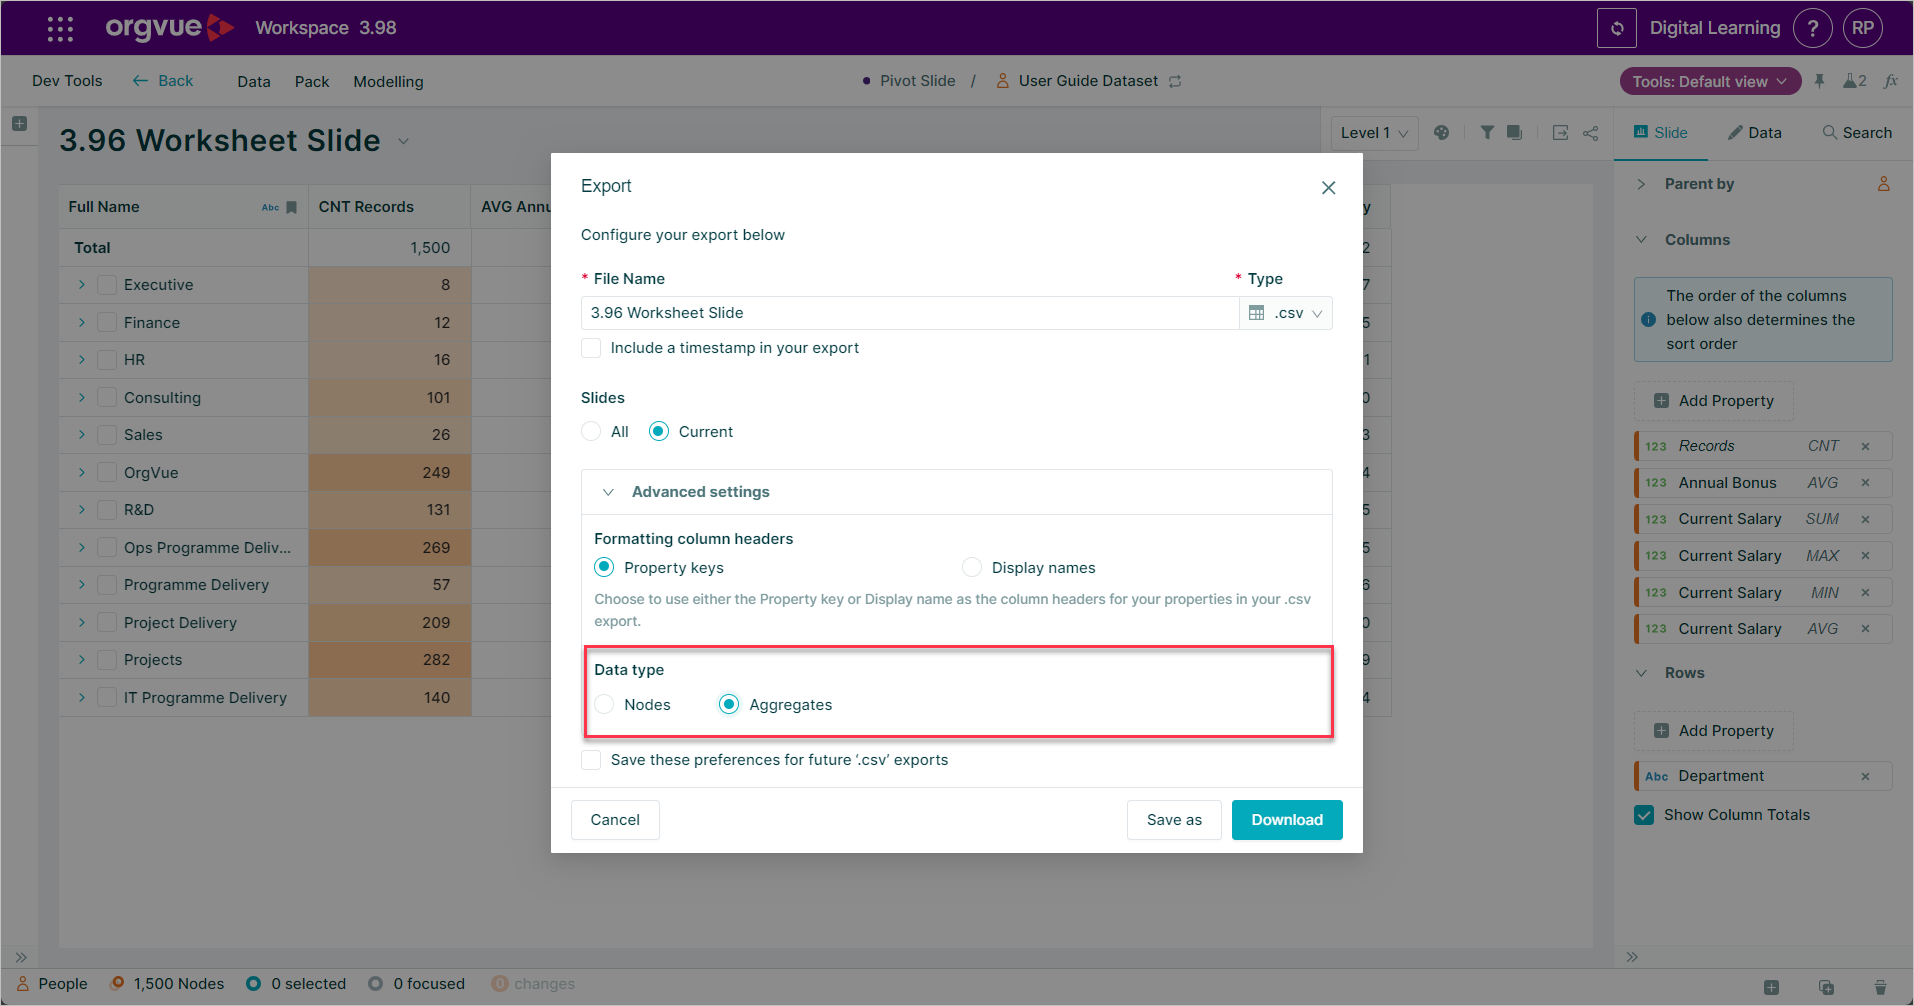Open the app launcher grid icon
Viewport: 1914px width, 1006px height.
60,28
